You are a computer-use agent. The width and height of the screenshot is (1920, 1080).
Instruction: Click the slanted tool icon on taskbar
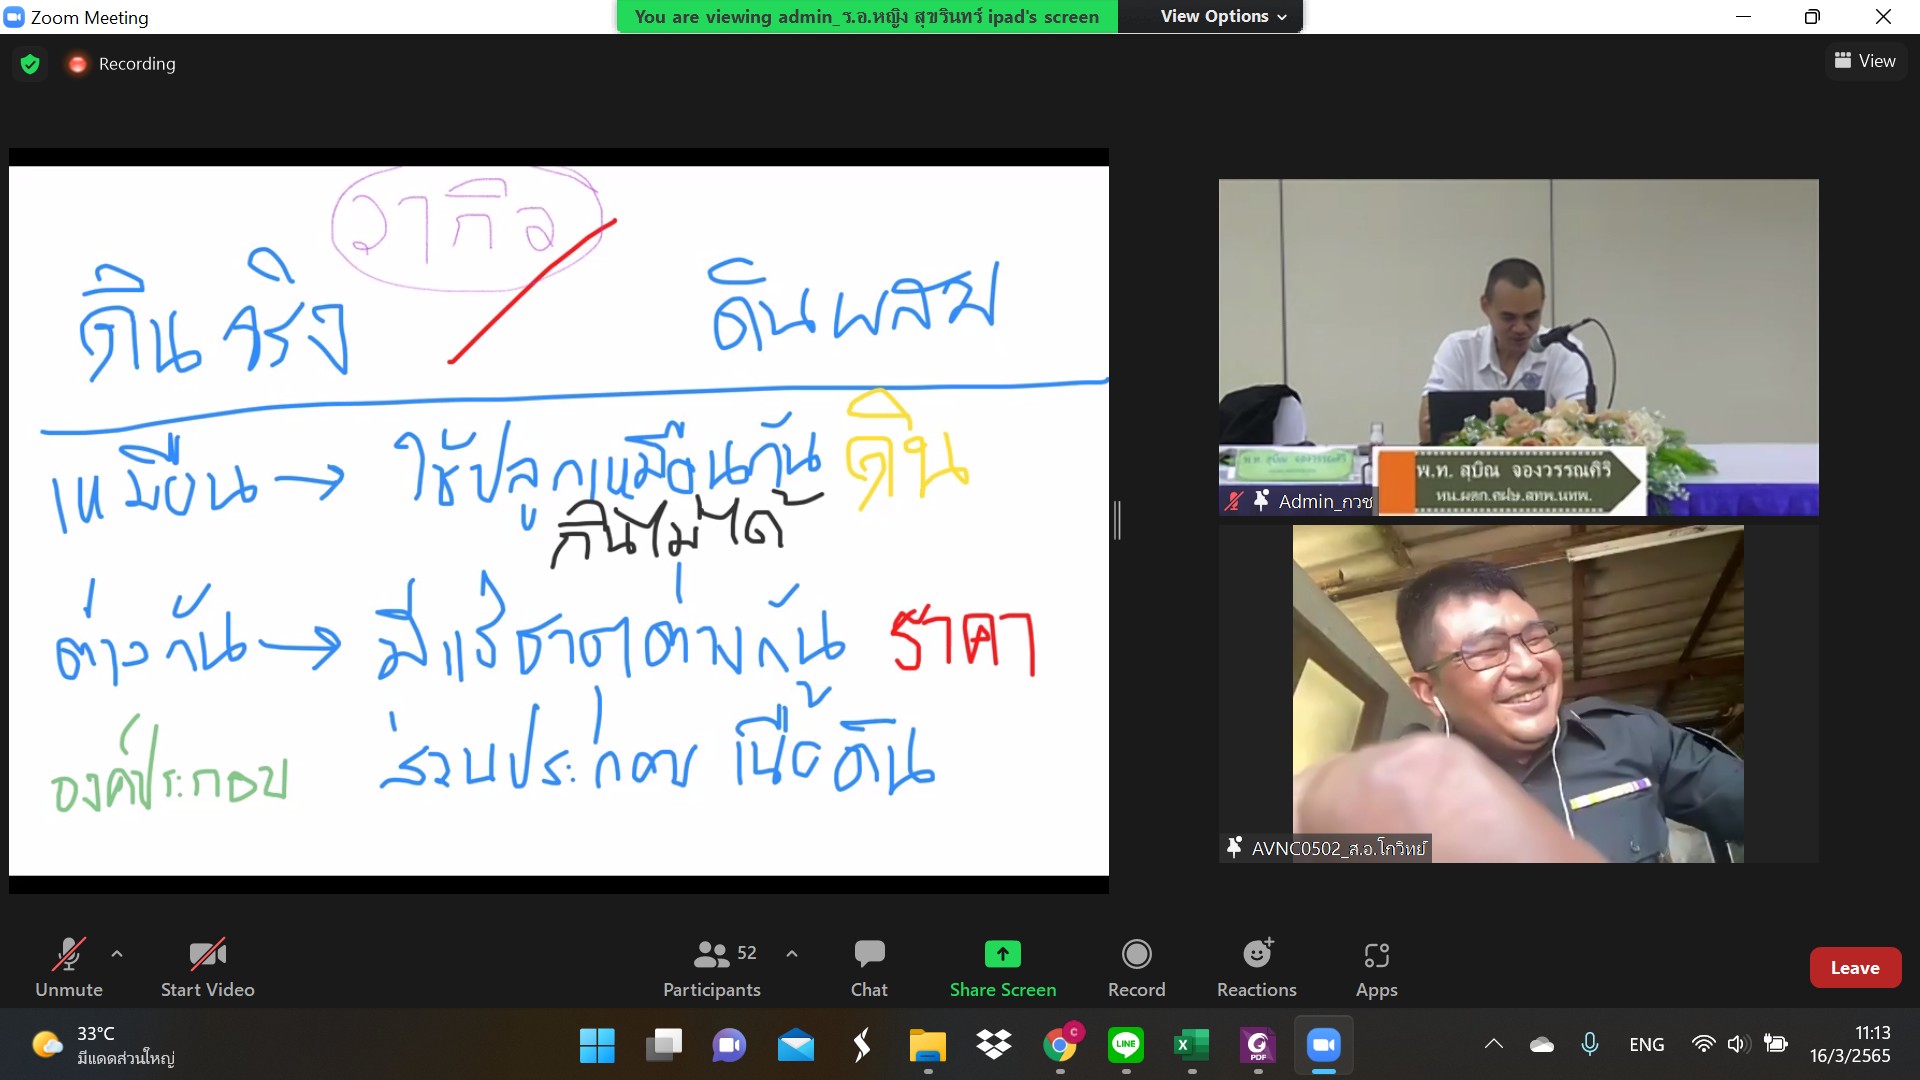[x=861, y=1046]
